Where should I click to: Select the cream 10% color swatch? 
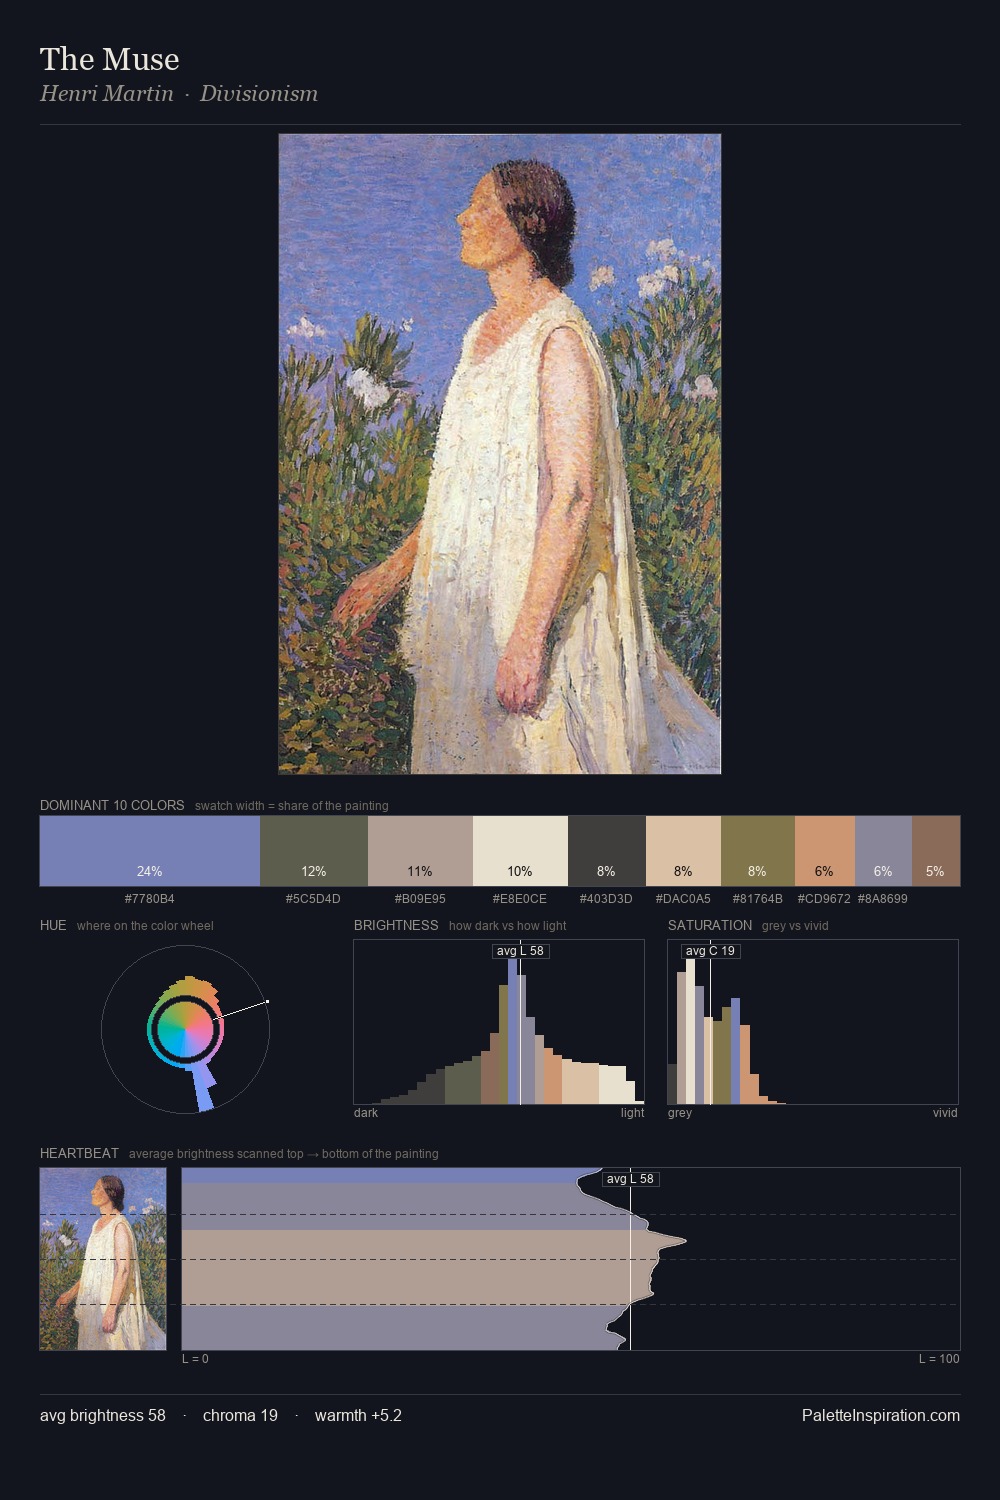click(520, 851)
